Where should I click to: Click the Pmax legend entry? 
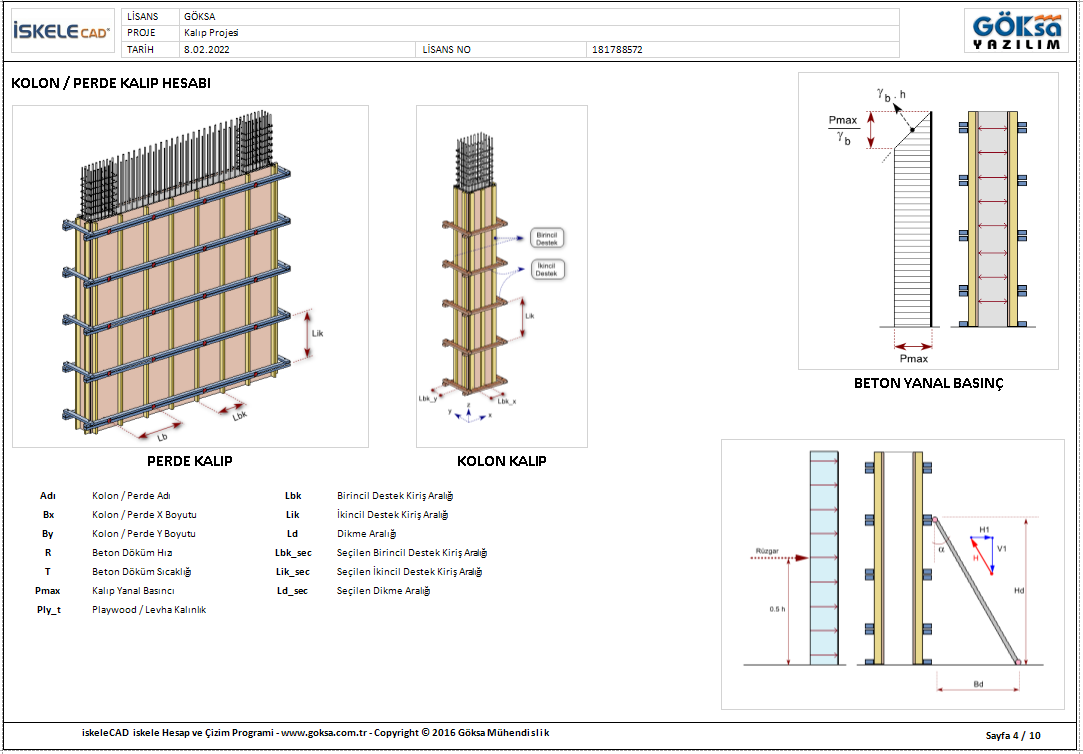48,591
